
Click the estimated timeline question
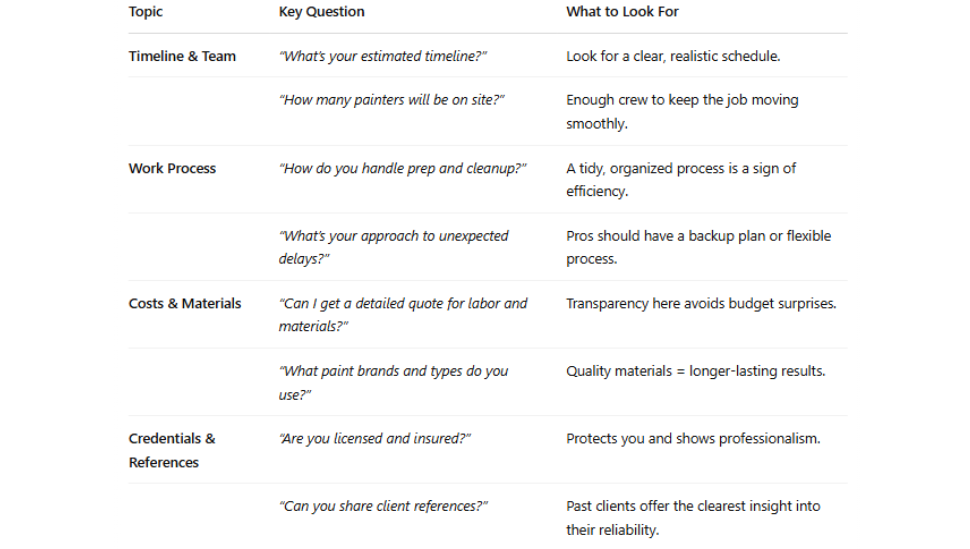click(x=383, y=56)
